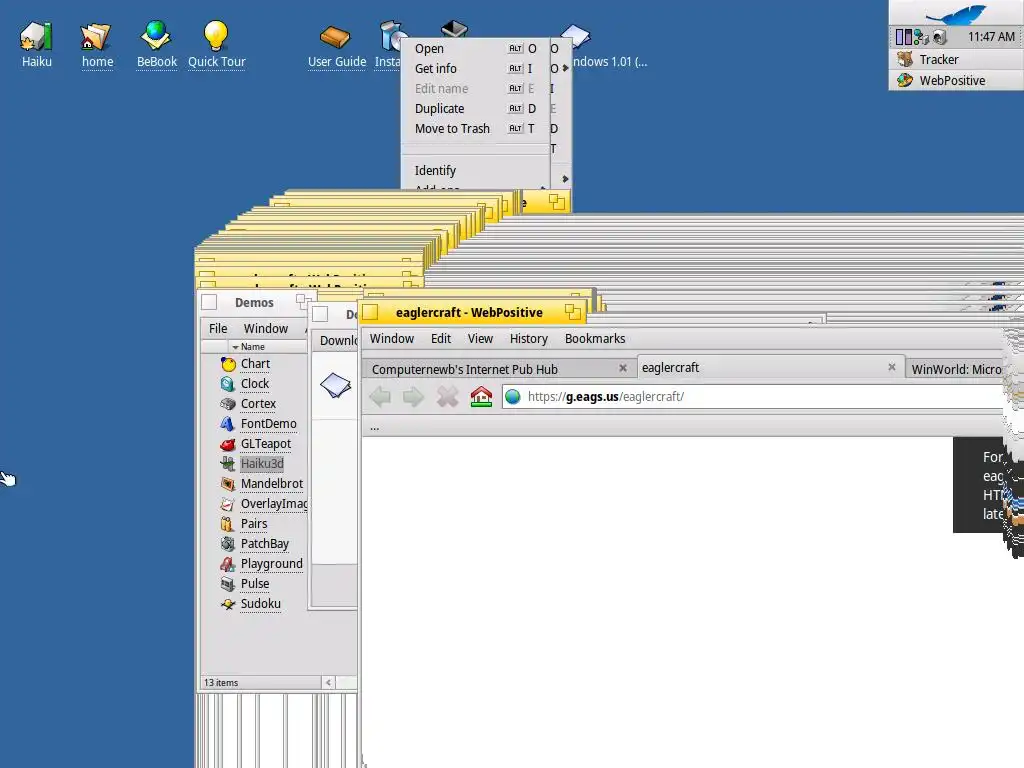This screenshot has width=1024, height=768.
Task: Click the file icon in Downloads window
Action: click(336, 385)
